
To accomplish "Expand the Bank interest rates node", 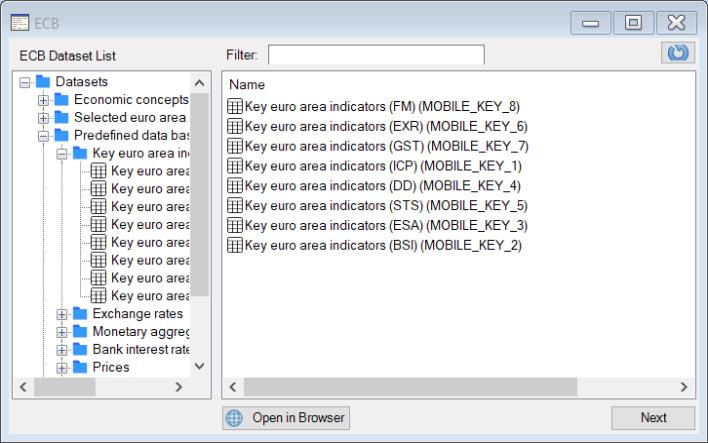I will [62, 350].
